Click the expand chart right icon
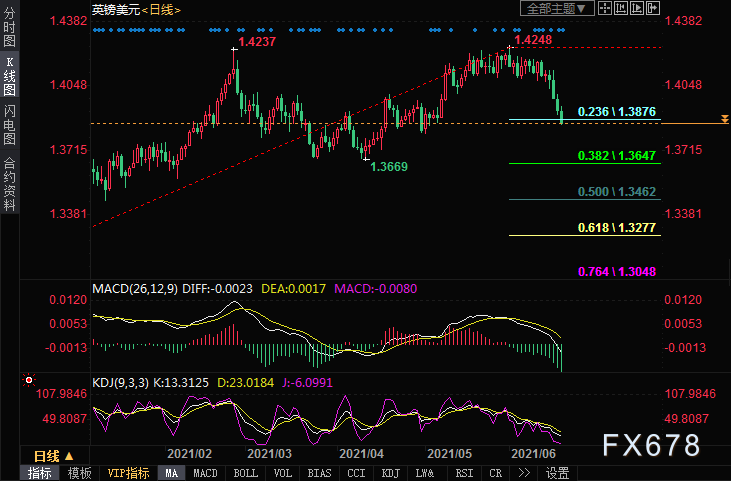The width and height of the screenshot is (731, 481). click(653, 8)
